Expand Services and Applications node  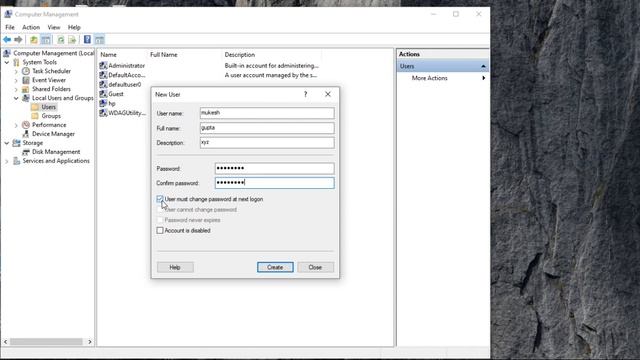click(x=7, y=161)
